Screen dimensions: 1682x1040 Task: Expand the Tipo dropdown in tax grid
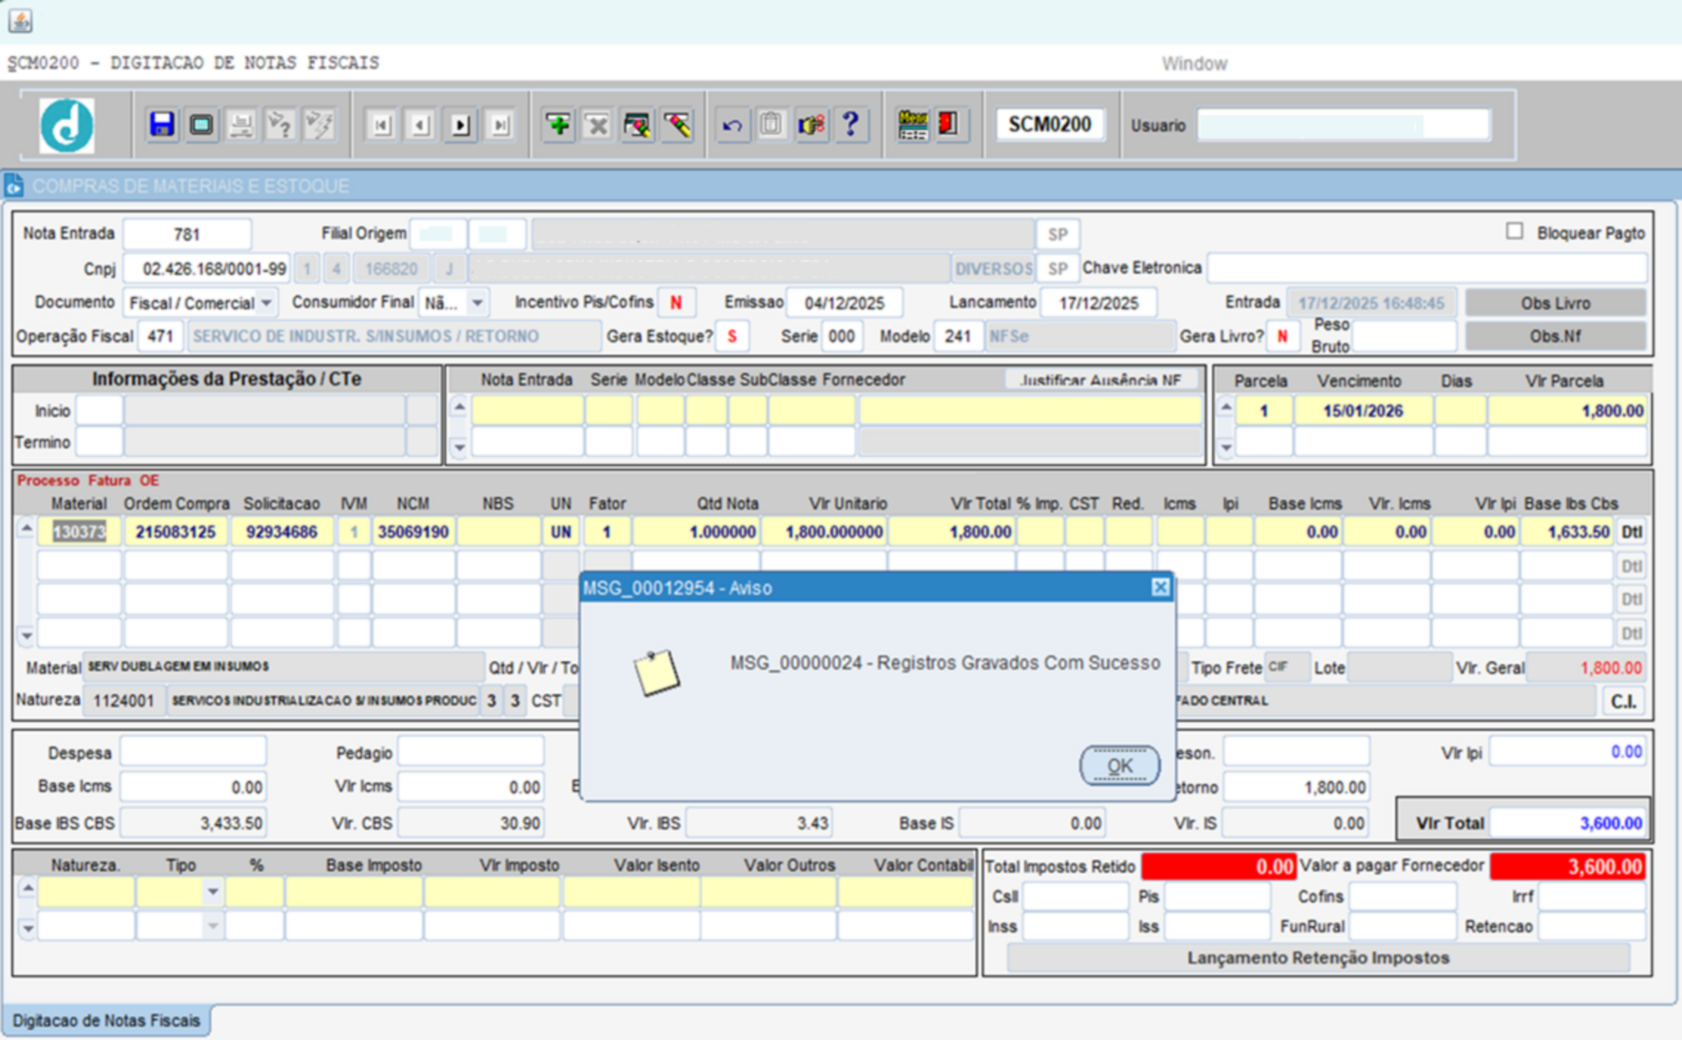pos(212,892)
